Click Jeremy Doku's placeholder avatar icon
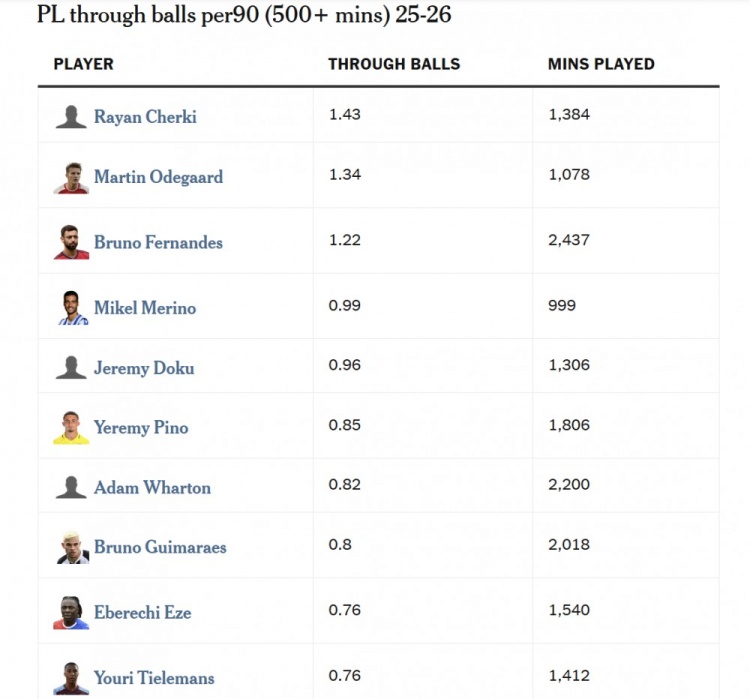The height and width of the screenshot is (699, 750). (x=71, y=368)
